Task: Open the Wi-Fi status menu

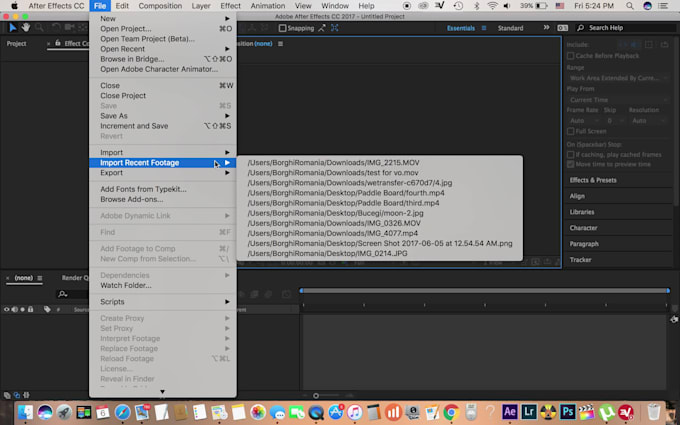Action: click(492, 6)
